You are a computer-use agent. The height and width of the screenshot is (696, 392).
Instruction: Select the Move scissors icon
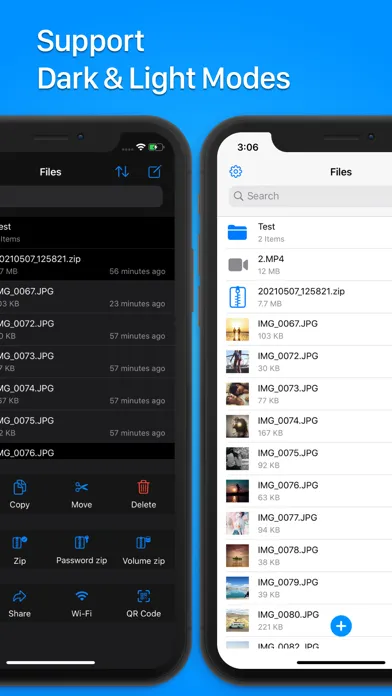(x=82, y=487)
